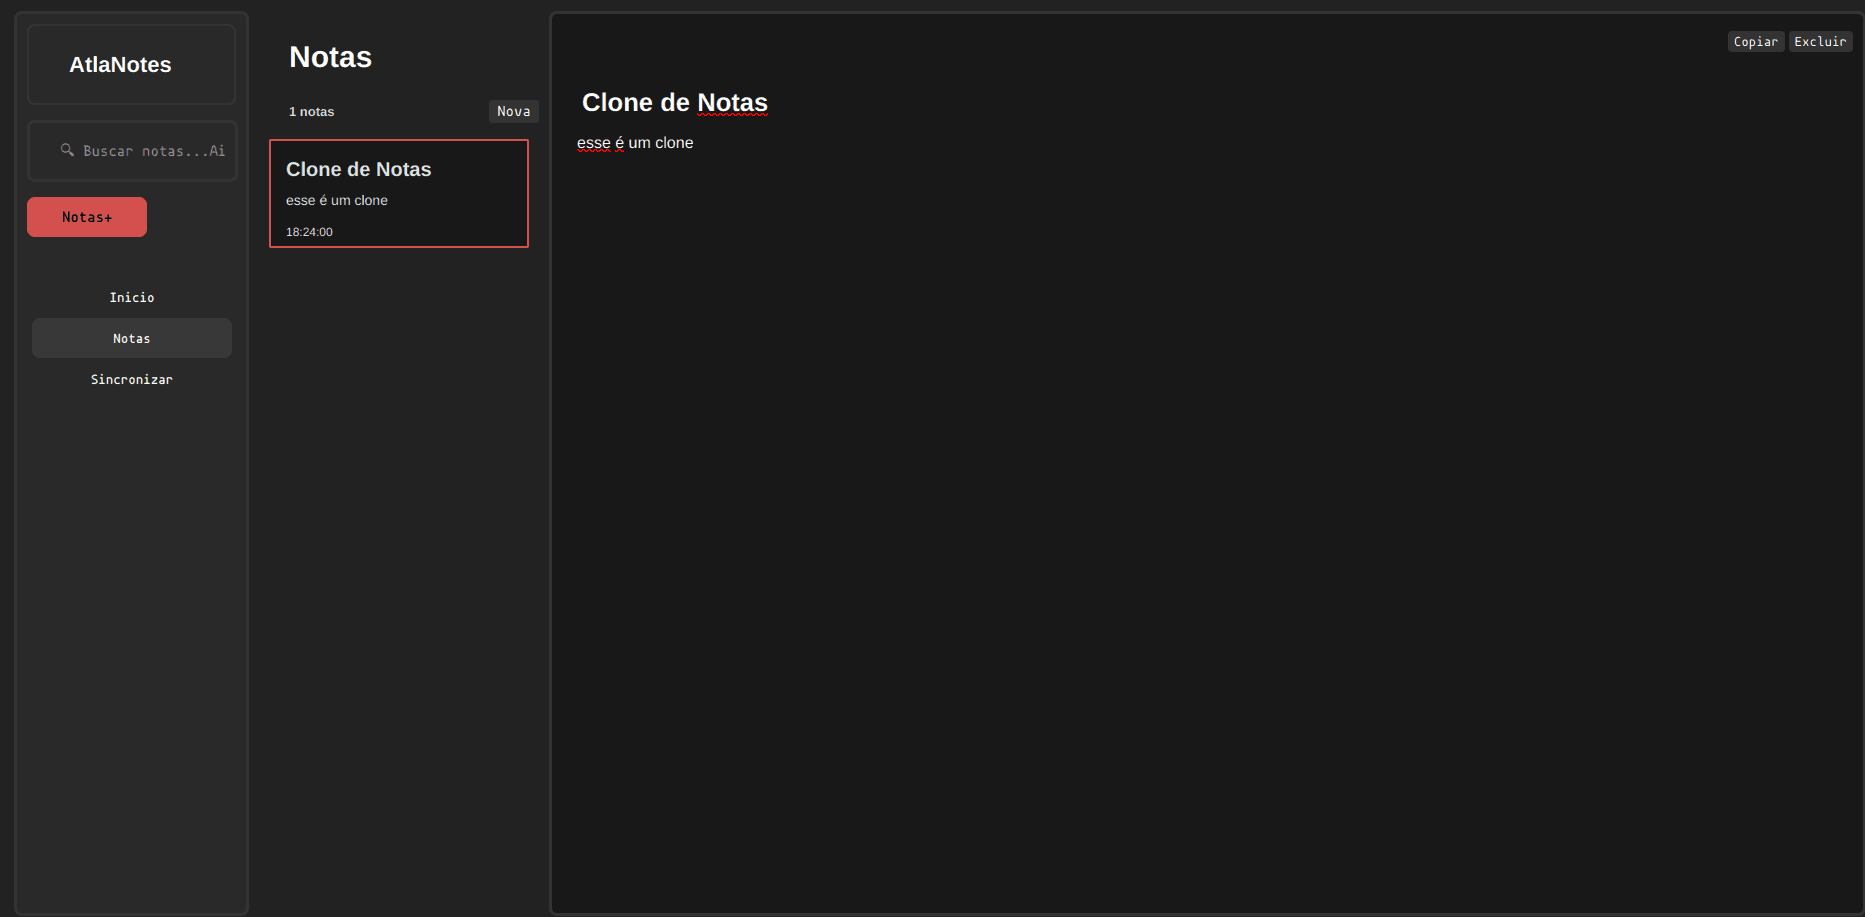1865x917 pixels.
Task: Click the magnifying glass search icon
Action: (67, 150)
